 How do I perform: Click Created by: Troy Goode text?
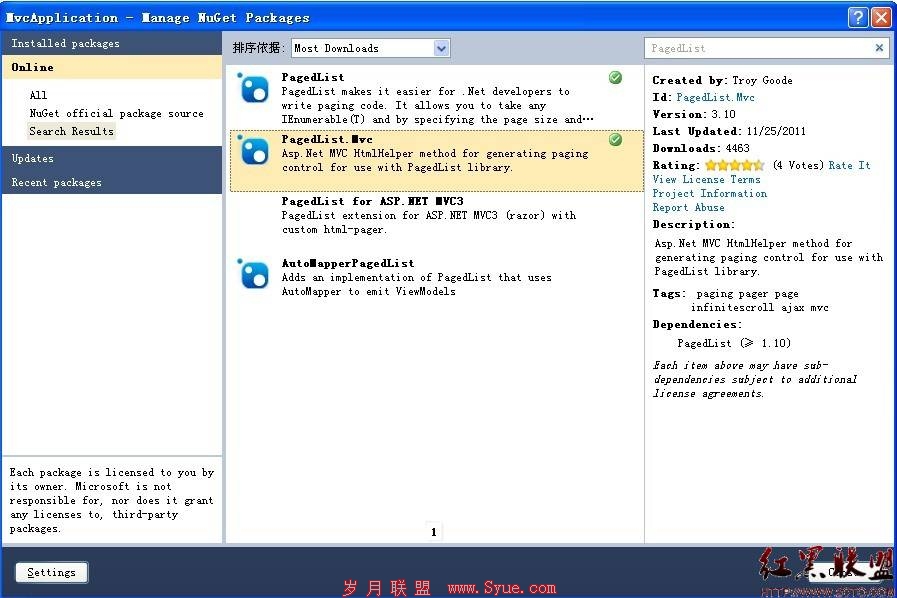click(723, 80)
